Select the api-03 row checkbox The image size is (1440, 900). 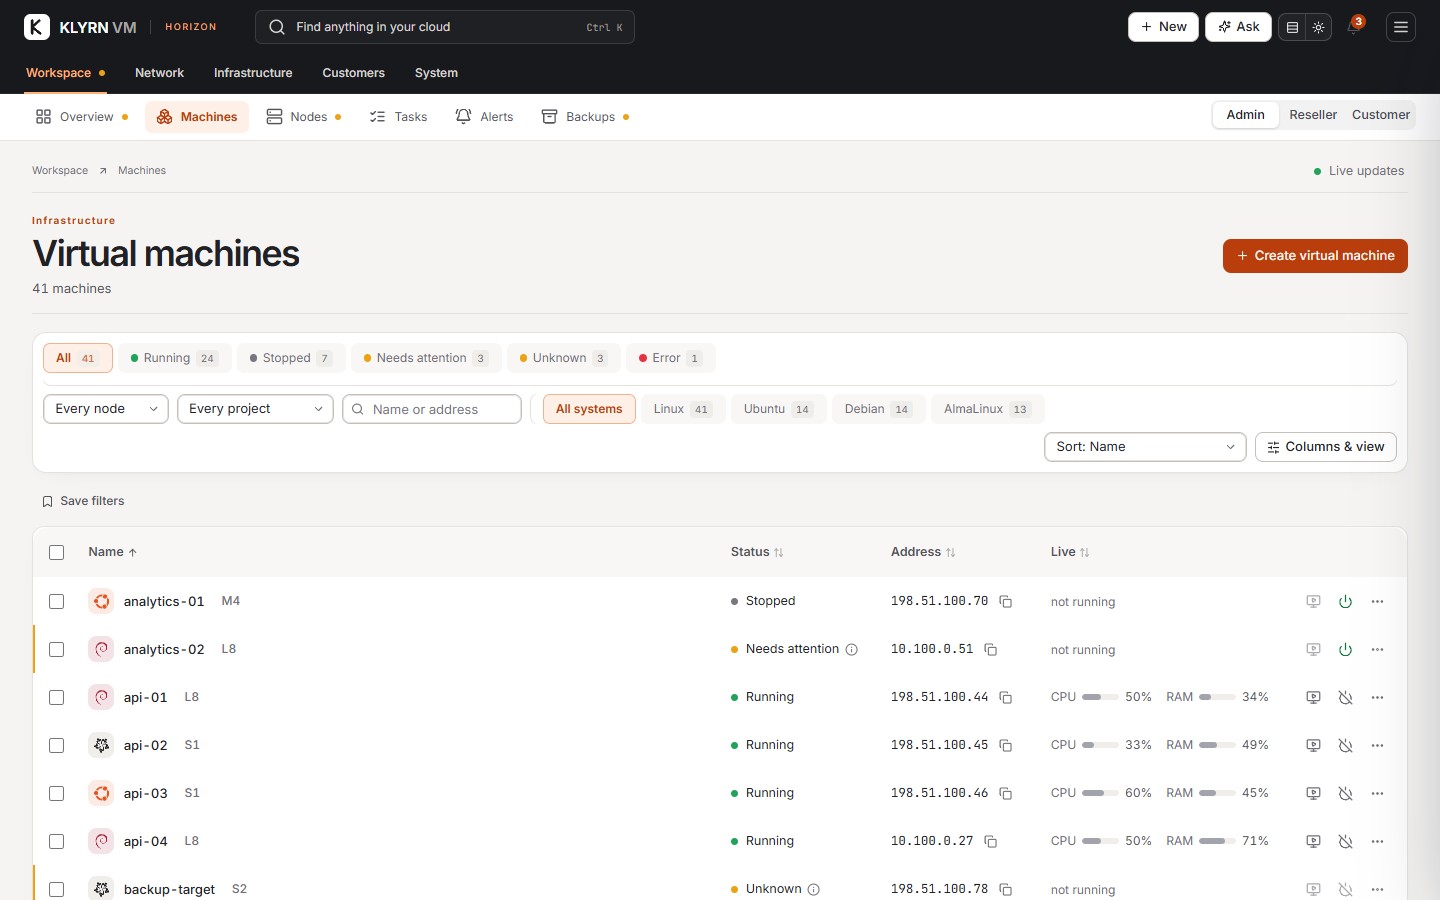pos(56,794)
